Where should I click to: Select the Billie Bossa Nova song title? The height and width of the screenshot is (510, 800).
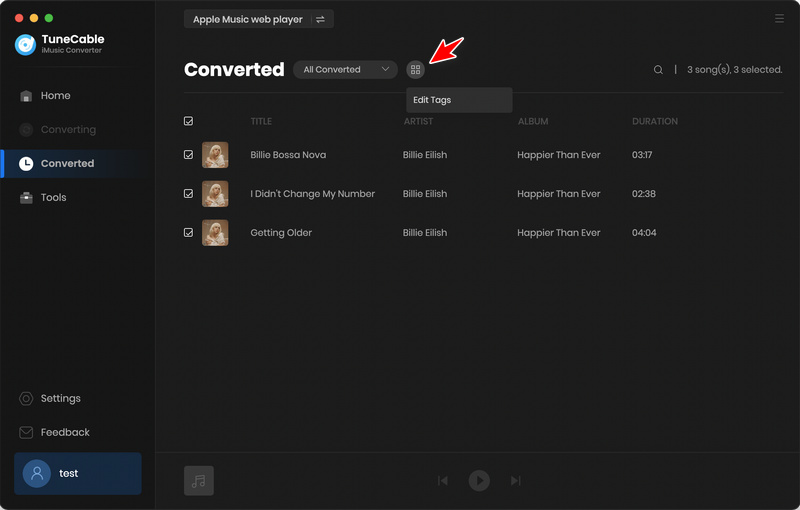click(288, 155)
